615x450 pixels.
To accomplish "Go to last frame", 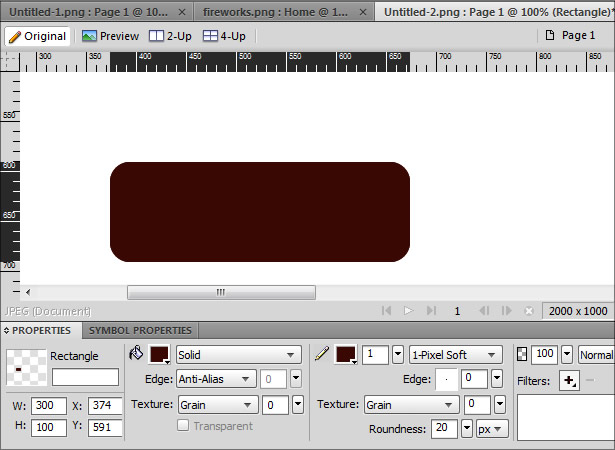I will (x=431, y=311).
